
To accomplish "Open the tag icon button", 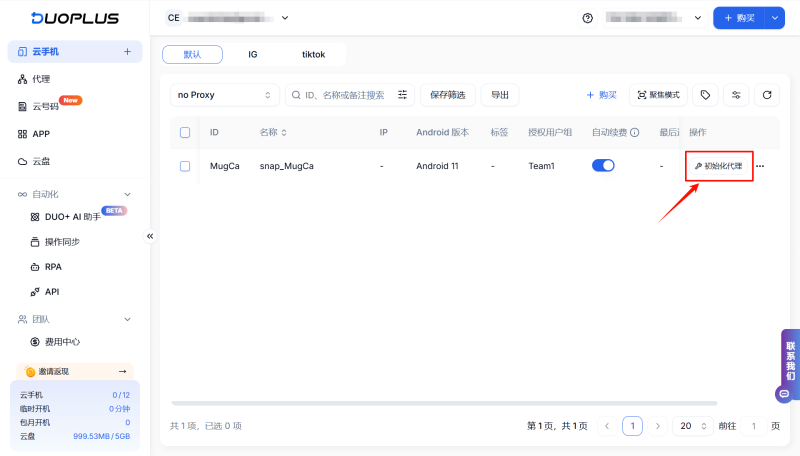I will (705, 95).
